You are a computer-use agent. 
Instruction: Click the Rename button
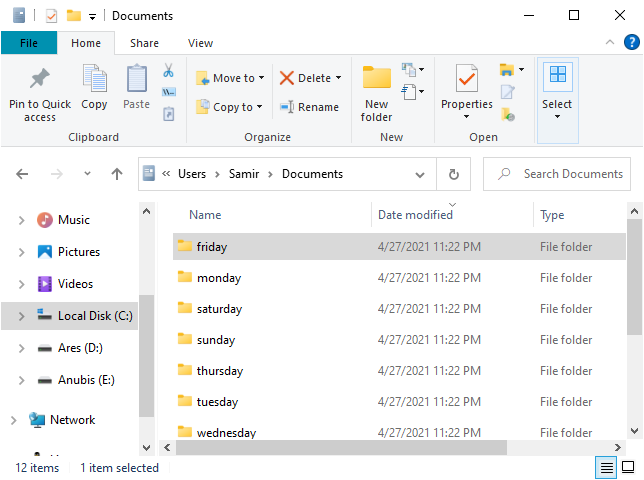pyautogui.click(x=309, y=107)
